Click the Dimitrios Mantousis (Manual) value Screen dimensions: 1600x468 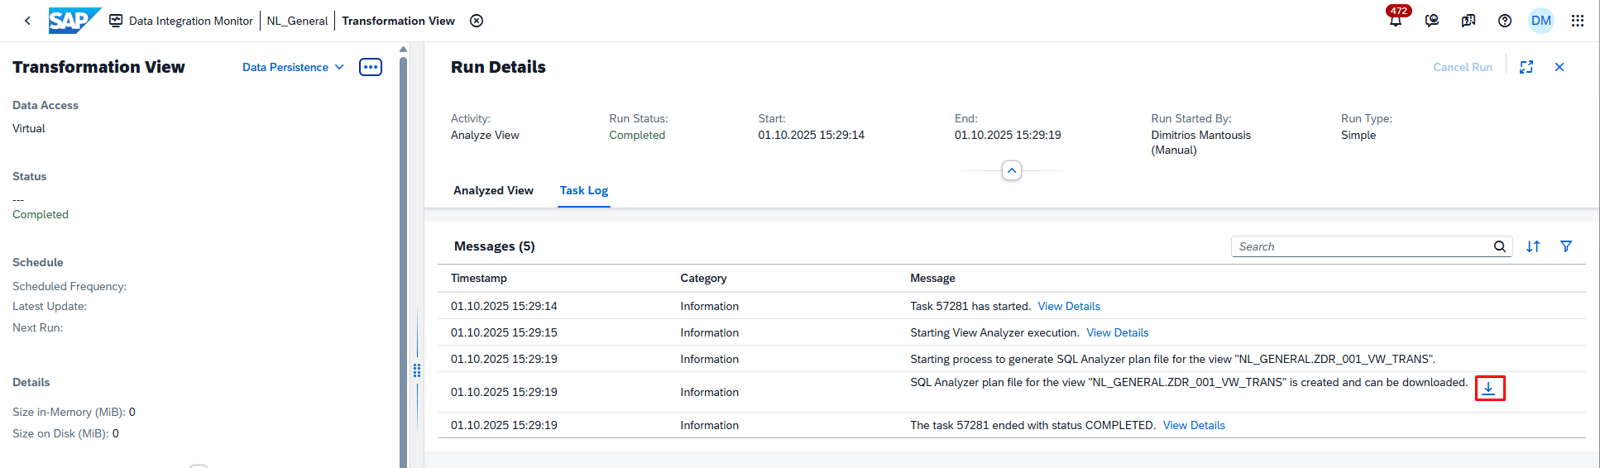pyautogui.click(x=1200, y=142)
